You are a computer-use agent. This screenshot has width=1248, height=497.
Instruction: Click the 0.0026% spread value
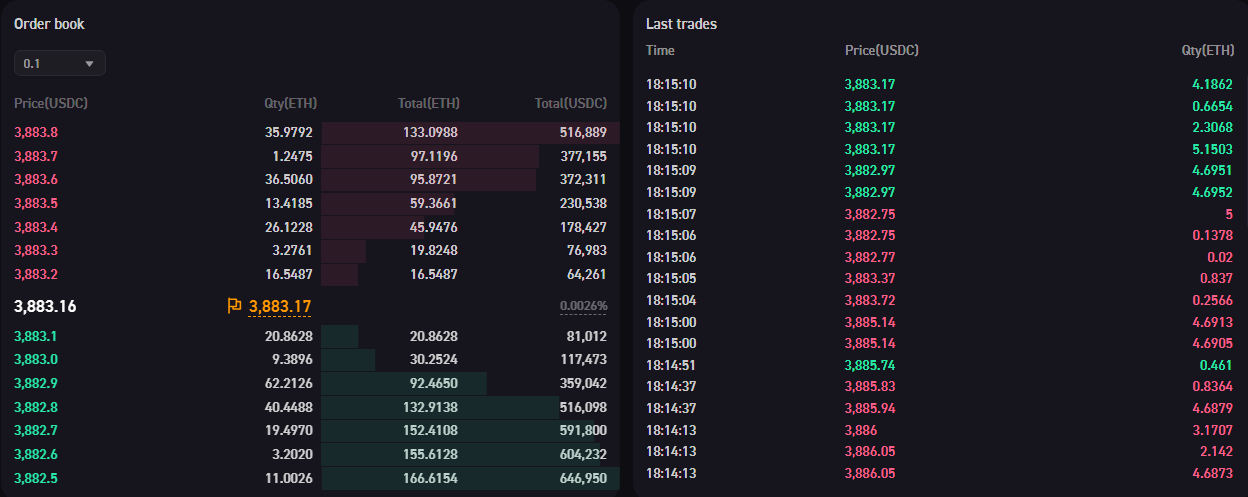(583, 306)
